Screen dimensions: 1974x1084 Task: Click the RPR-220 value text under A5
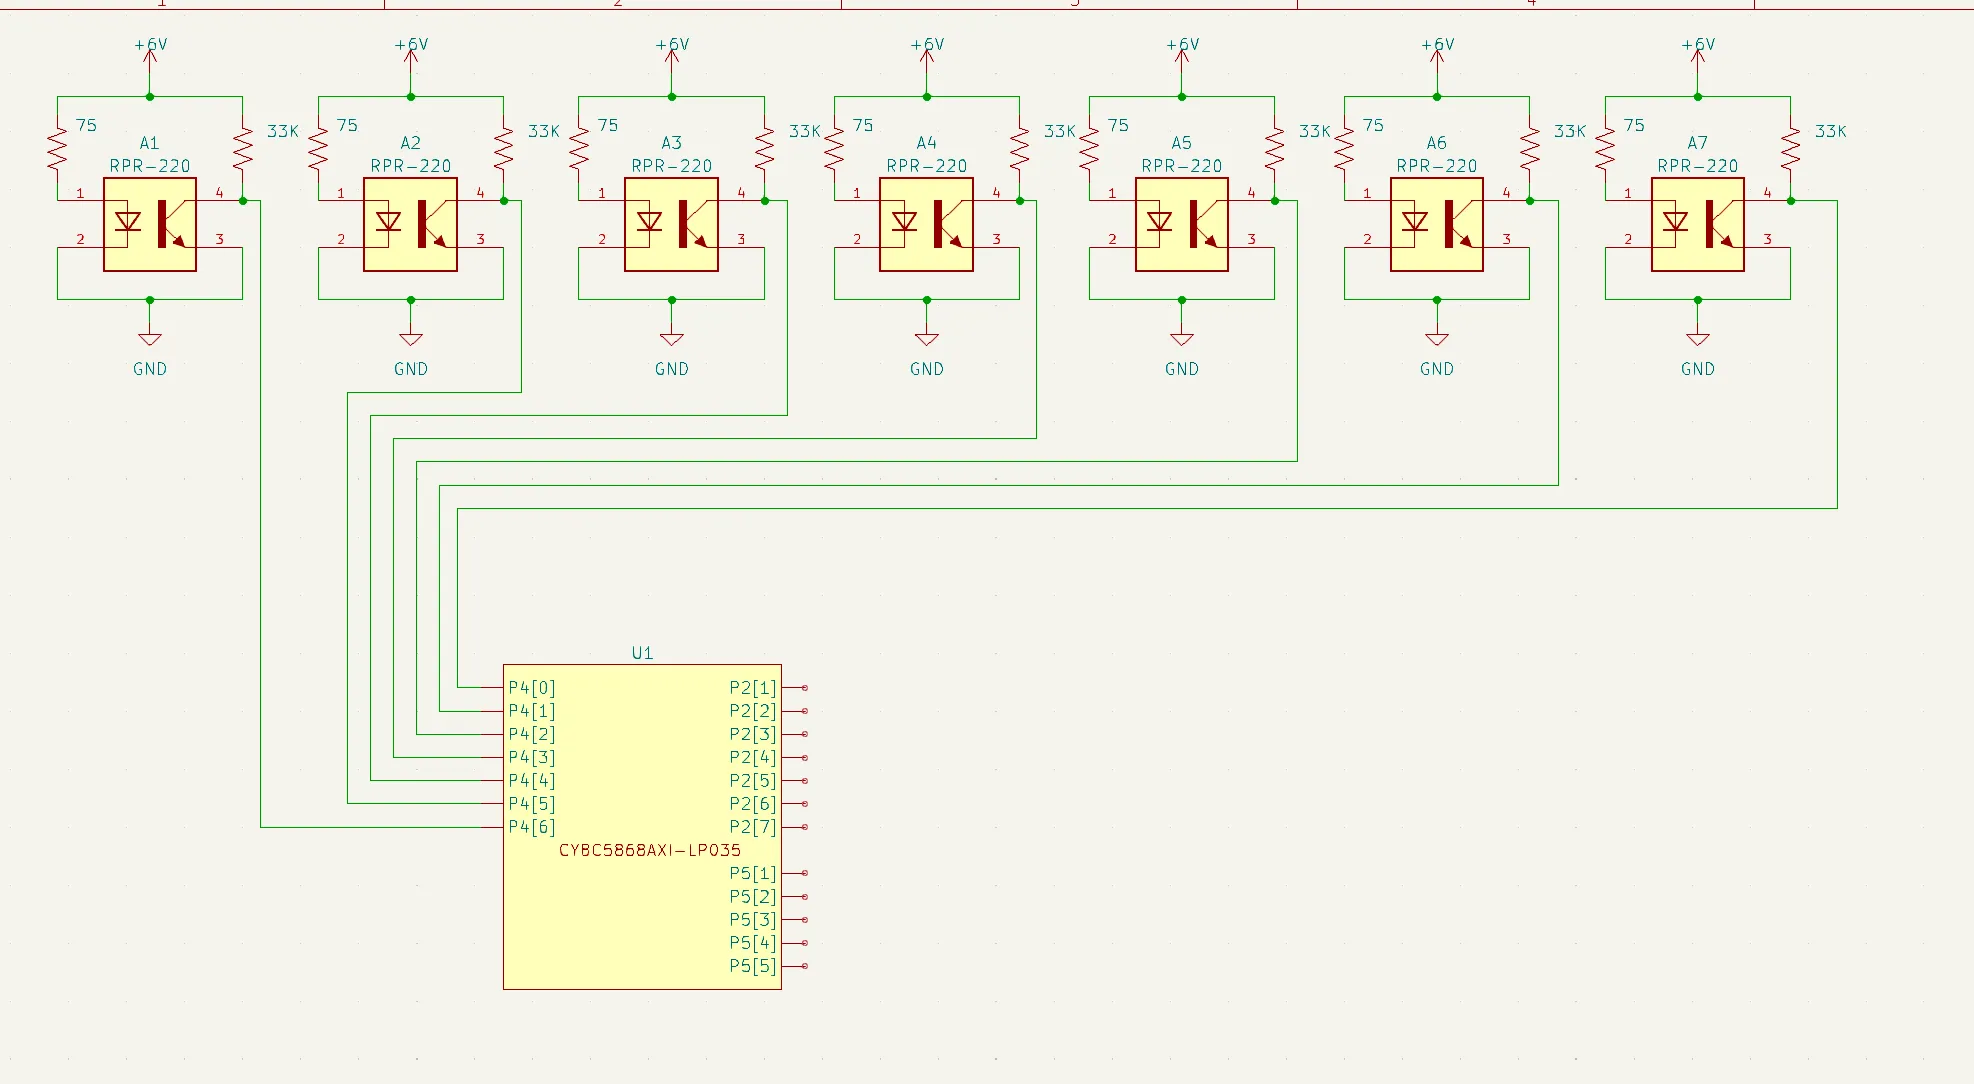[1181, 166]
